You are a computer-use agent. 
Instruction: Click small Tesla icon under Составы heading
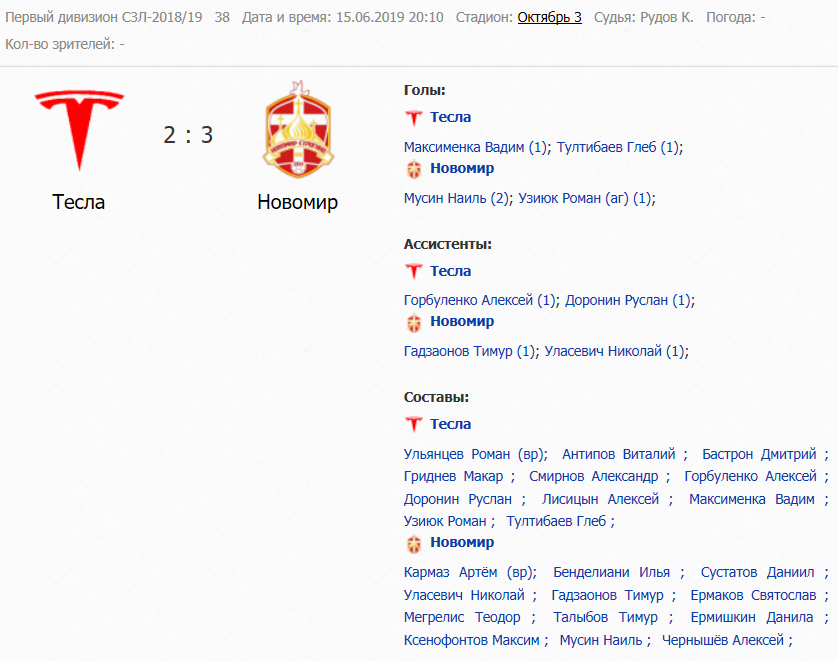(x=414, y=424)
